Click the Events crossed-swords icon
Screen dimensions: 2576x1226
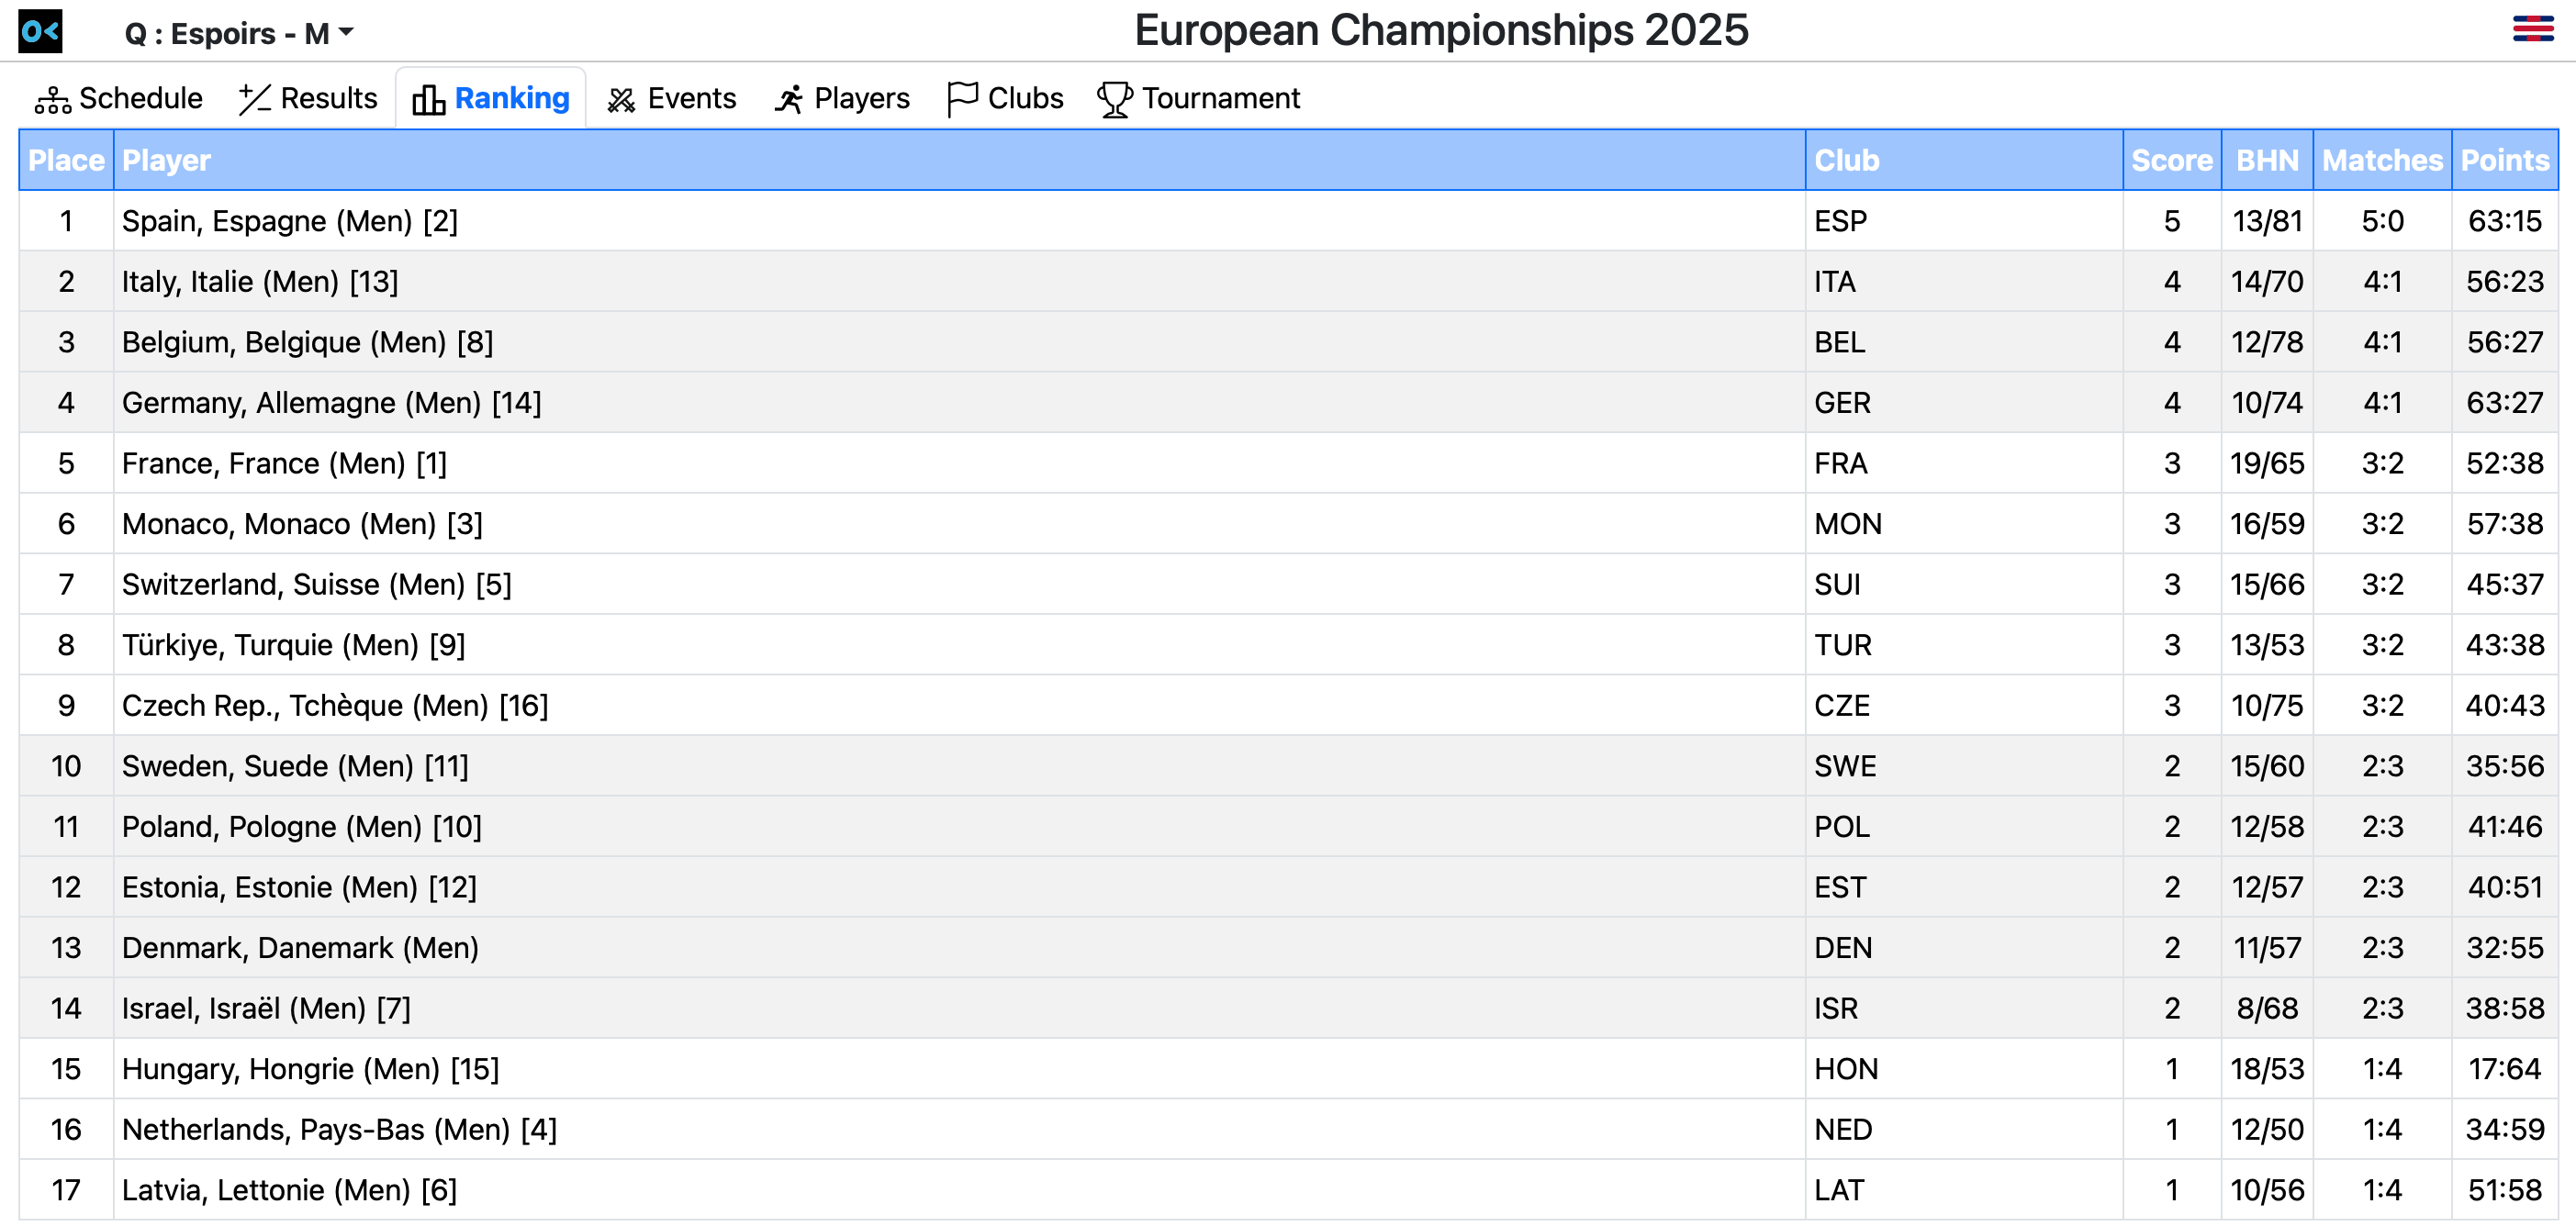pos(621,99)
